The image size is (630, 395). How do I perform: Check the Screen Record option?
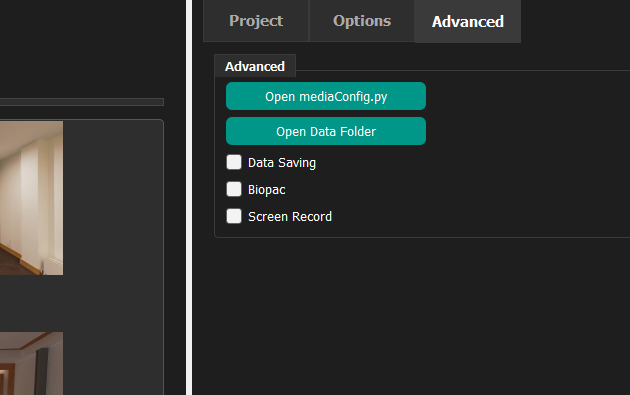(234, 216)
